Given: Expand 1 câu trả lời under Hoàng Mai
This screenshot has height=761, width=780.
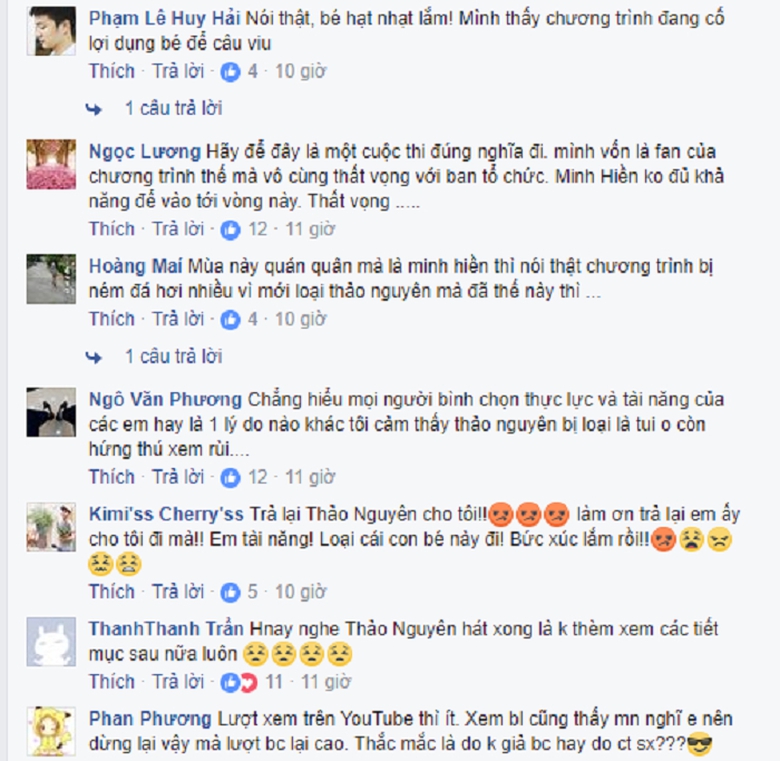Looking at the screenshot, I should 173,356.
